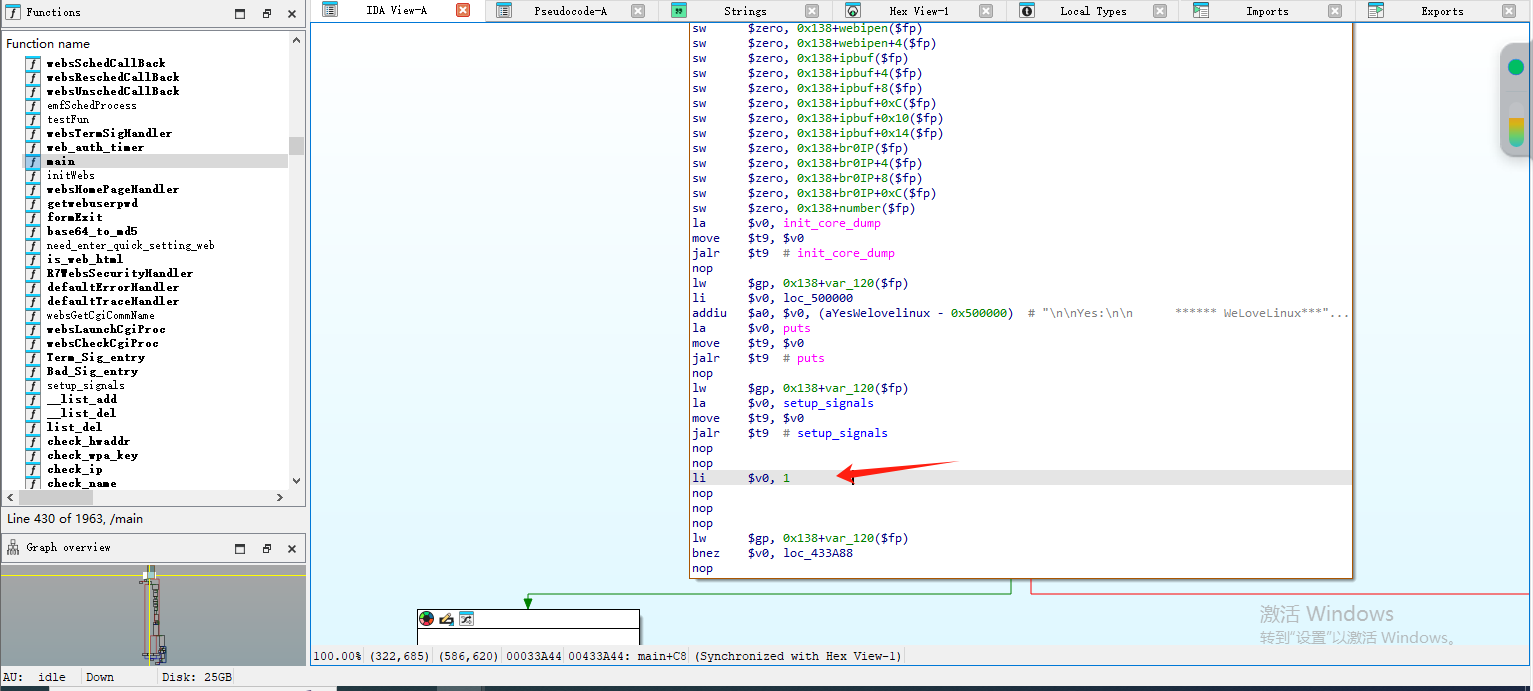Click loc_433A88 branch target
The width and height of the screenshot is (1533, 691).
point(818,553)
